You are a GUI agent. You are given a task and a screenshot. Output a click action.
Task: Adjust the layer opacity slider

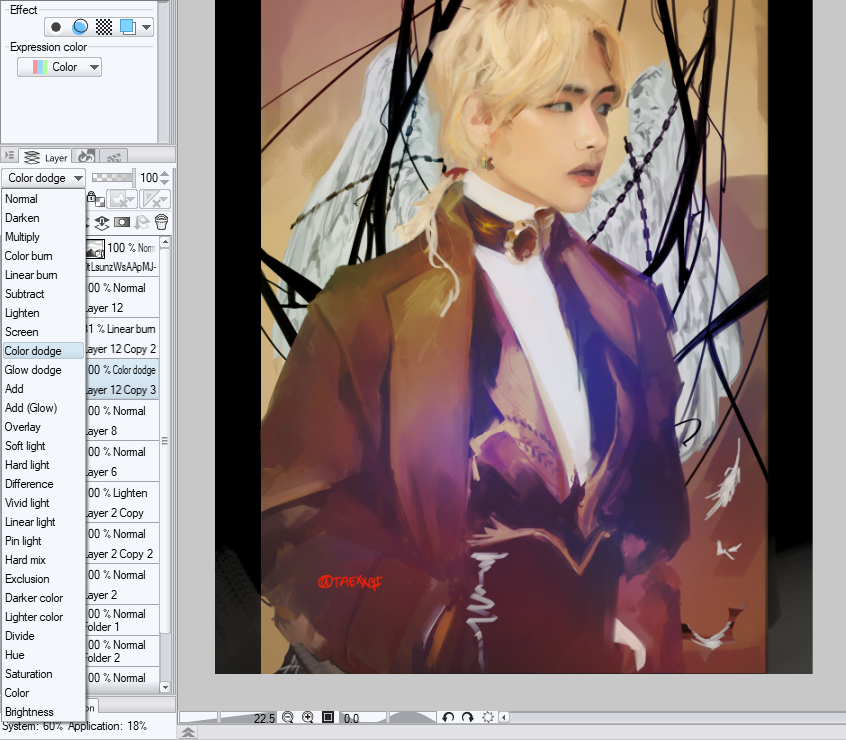point(113,177)
